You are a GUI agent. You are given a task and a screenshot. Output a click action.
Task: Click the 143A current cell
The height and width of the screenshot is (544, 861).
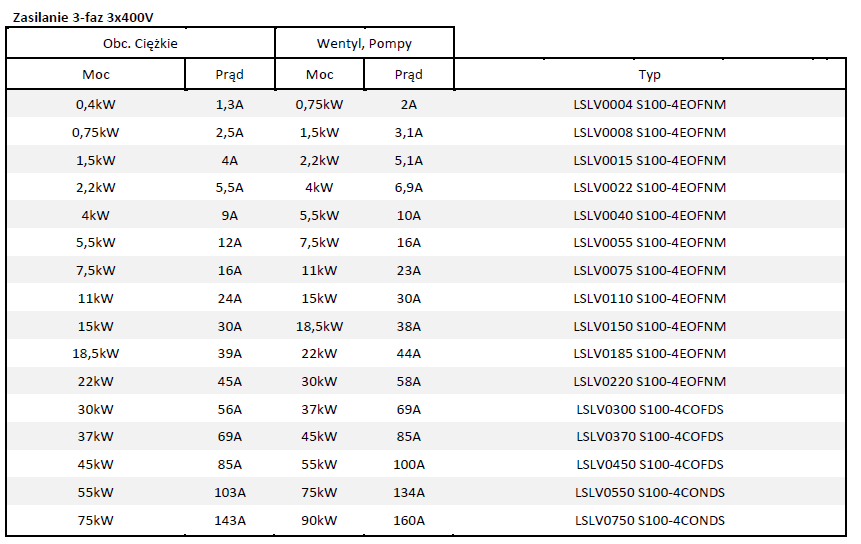point(230,520)
